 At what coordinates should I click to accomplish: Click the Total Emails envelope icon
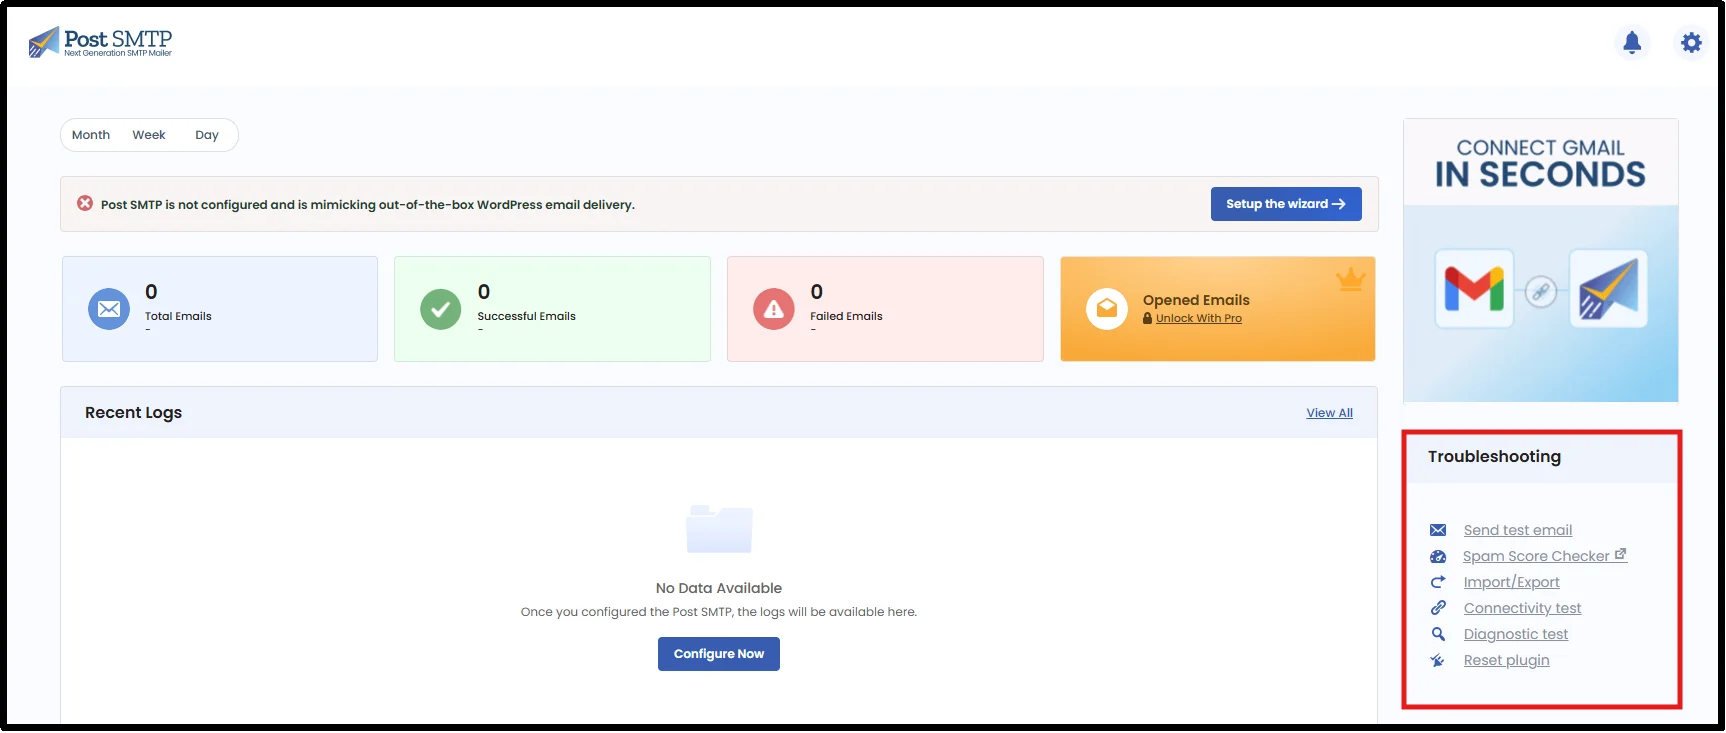point(109,309)
